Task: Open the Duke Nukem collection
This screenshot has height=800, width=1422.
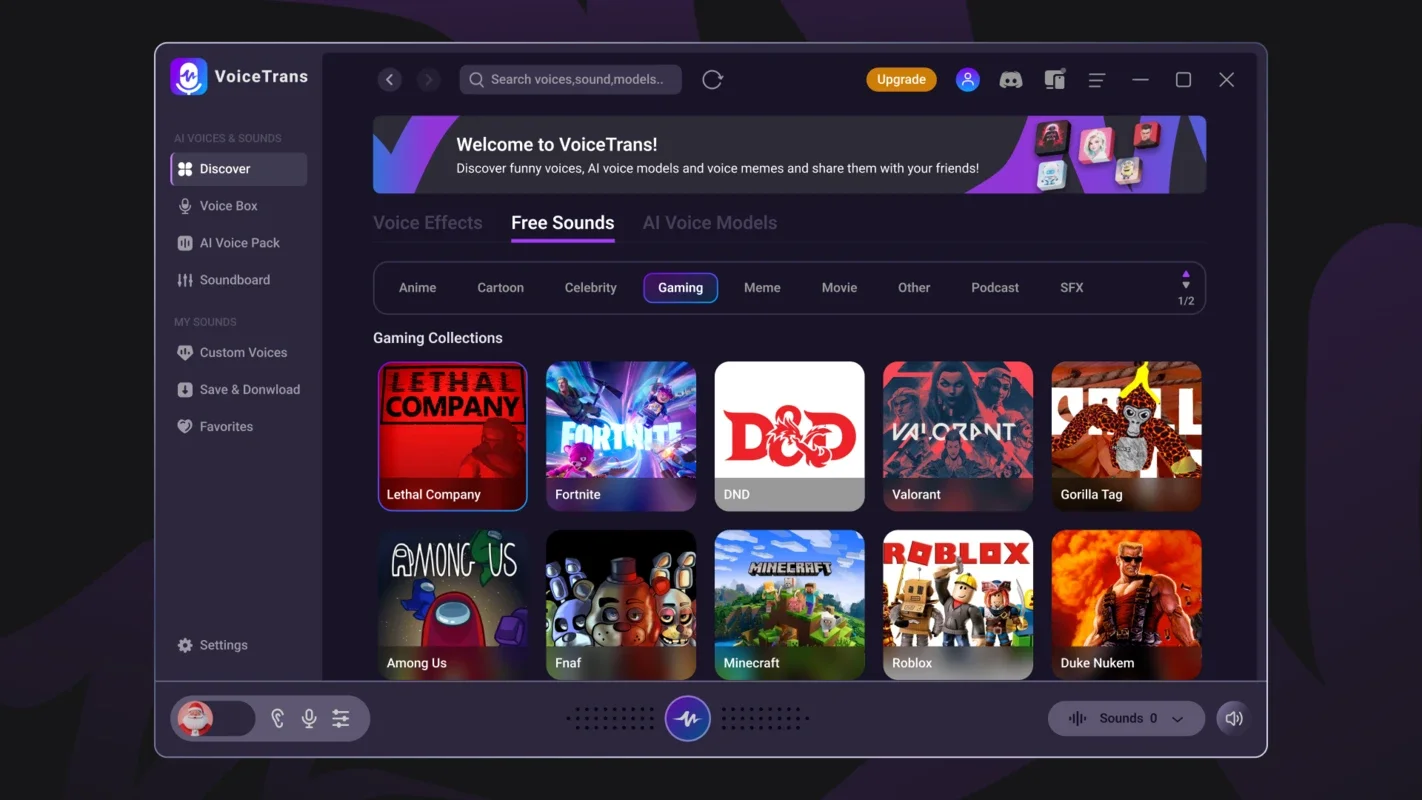Action: click(1127, 605)
